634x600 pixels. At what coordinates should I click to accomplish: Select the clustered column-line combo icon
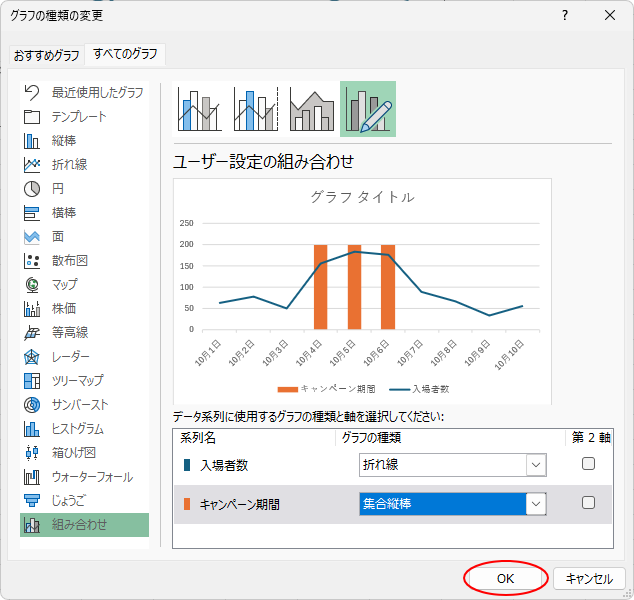200,109
